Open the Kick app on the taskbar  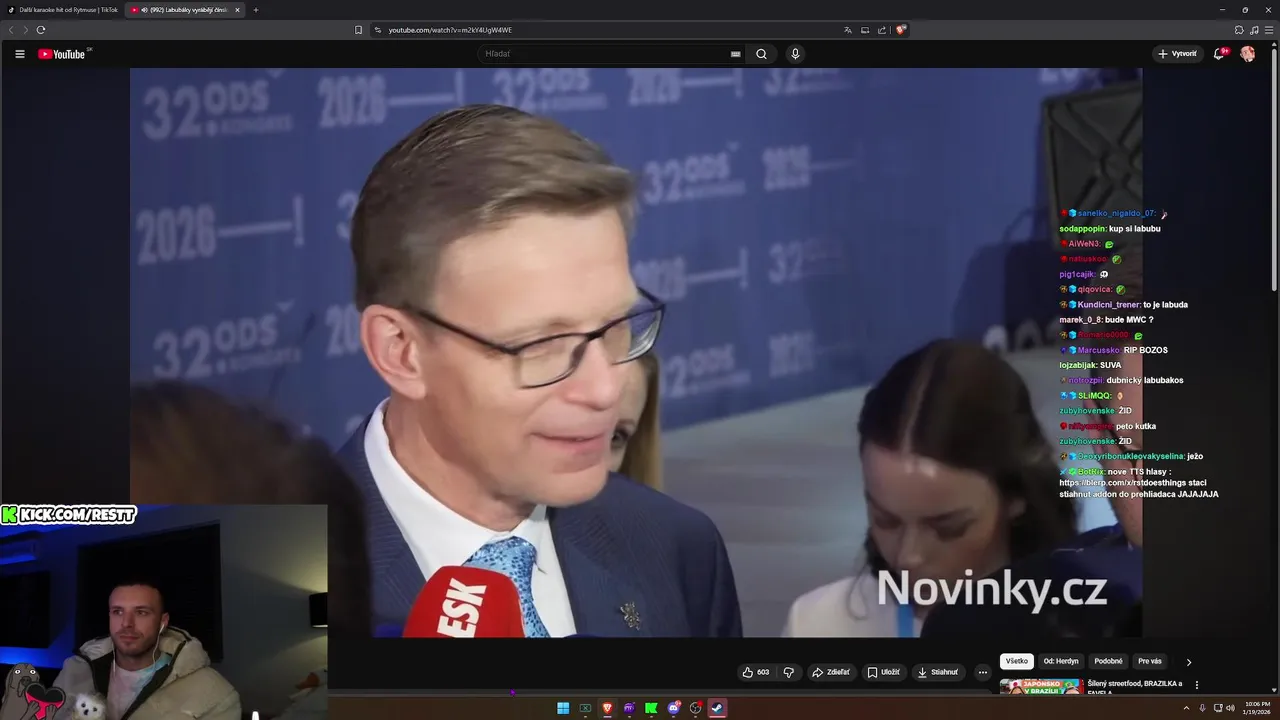(651, 708)
